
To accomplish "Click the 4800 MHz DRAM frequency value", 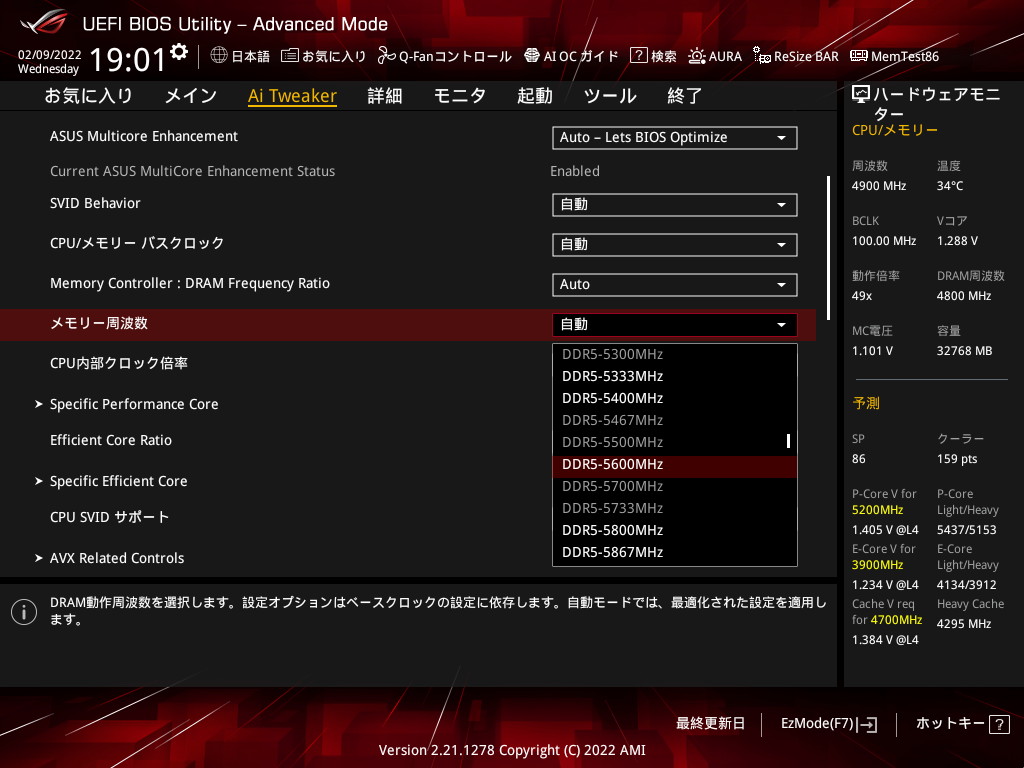I will pos(964,296).
